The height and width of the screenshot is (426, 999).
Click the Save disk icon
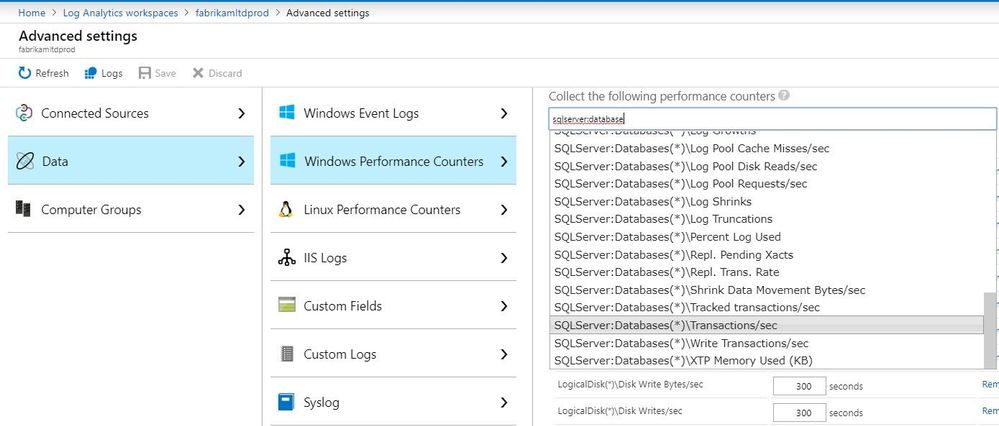point(145,73)
